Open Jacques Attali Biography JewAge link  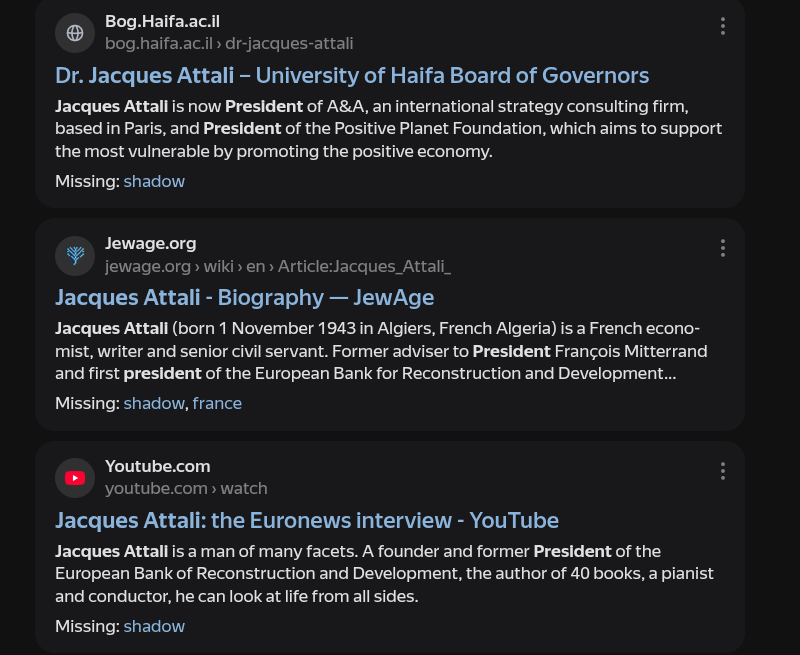[244, 297]
